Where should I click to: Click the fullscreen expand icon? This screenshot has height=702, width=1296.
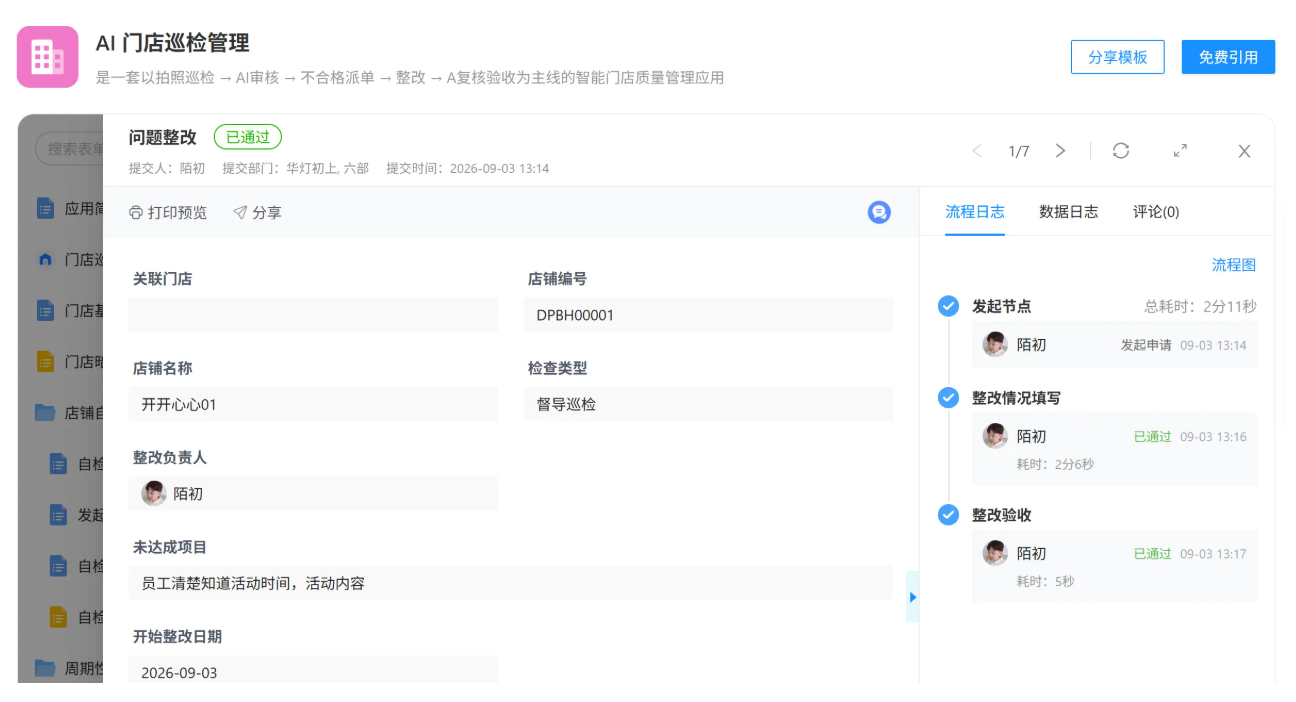tap(1180, 151)
